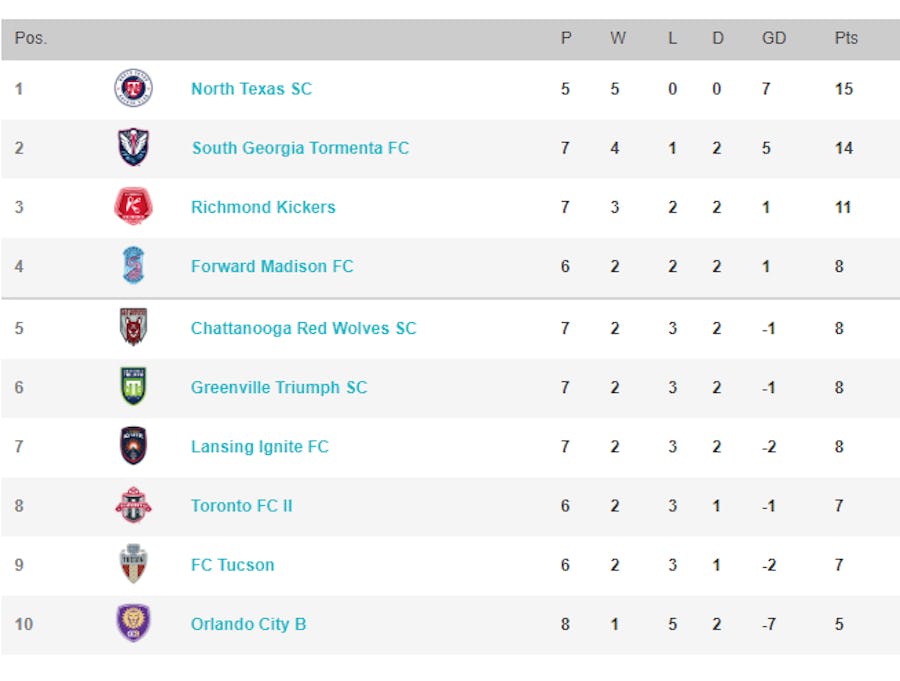This screenshot has height=681, width=900.
Task: Click the Lansing Ignite FC badge
Action: 133,446
